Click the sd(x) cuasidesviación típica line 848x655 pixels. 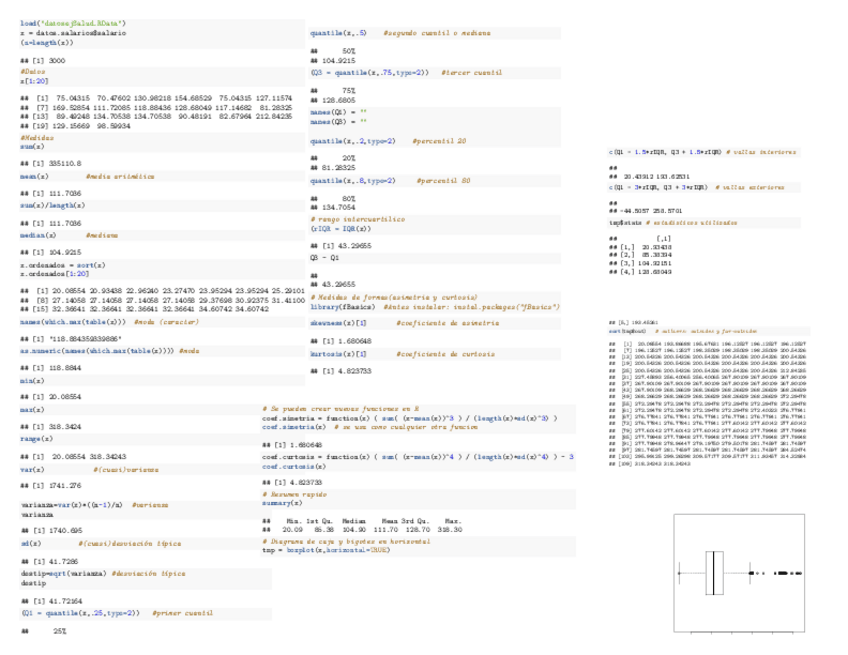tap(93, 543)
